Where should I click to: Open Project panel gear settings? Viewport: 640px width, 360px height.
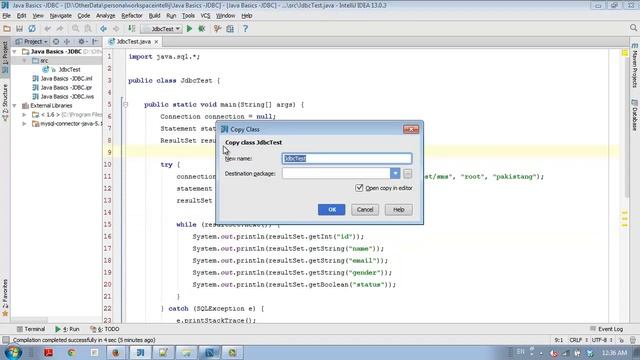[82, 42]
